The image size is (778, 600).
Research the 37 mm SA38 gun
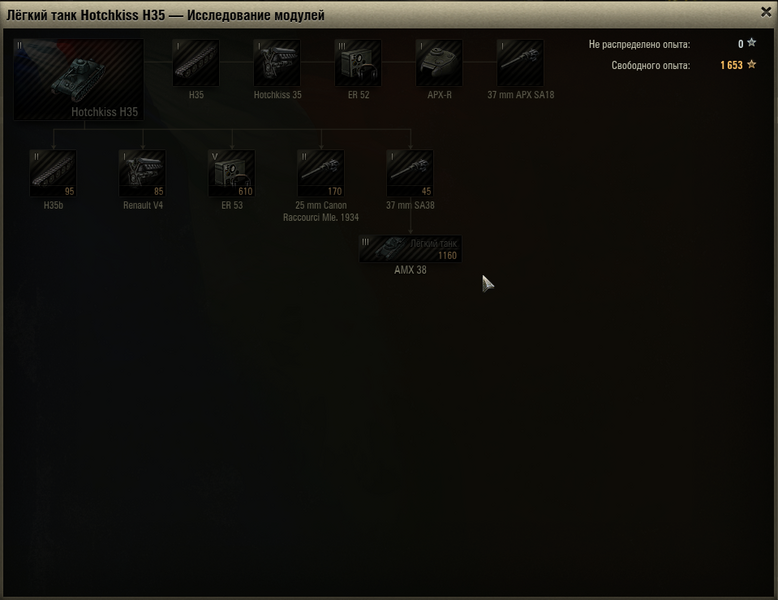click(x=410, y=173)
